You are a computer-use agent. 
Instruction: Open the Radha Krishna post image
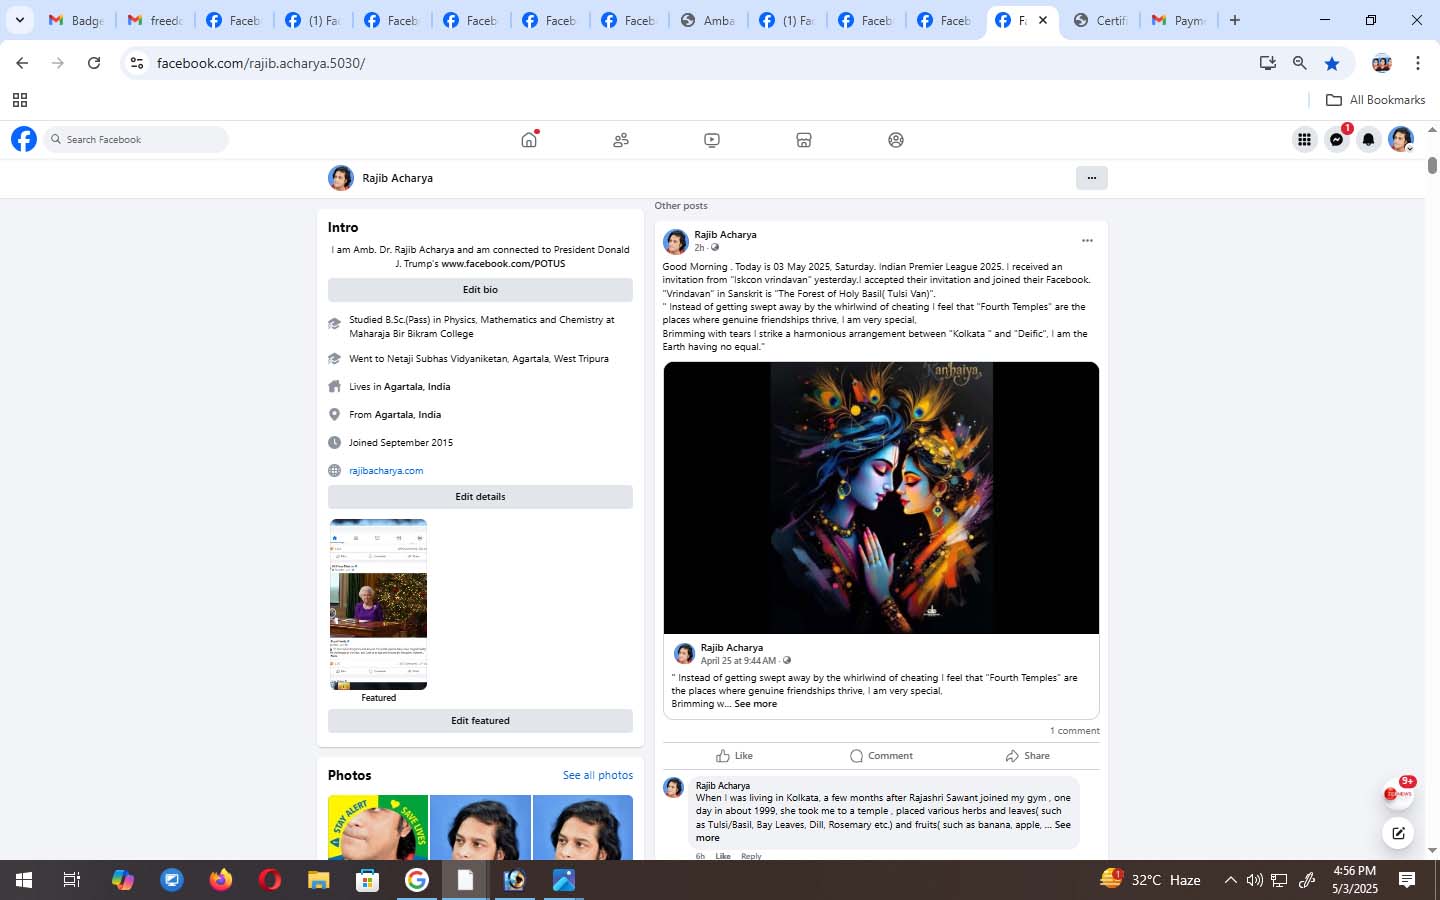(881, 498)
